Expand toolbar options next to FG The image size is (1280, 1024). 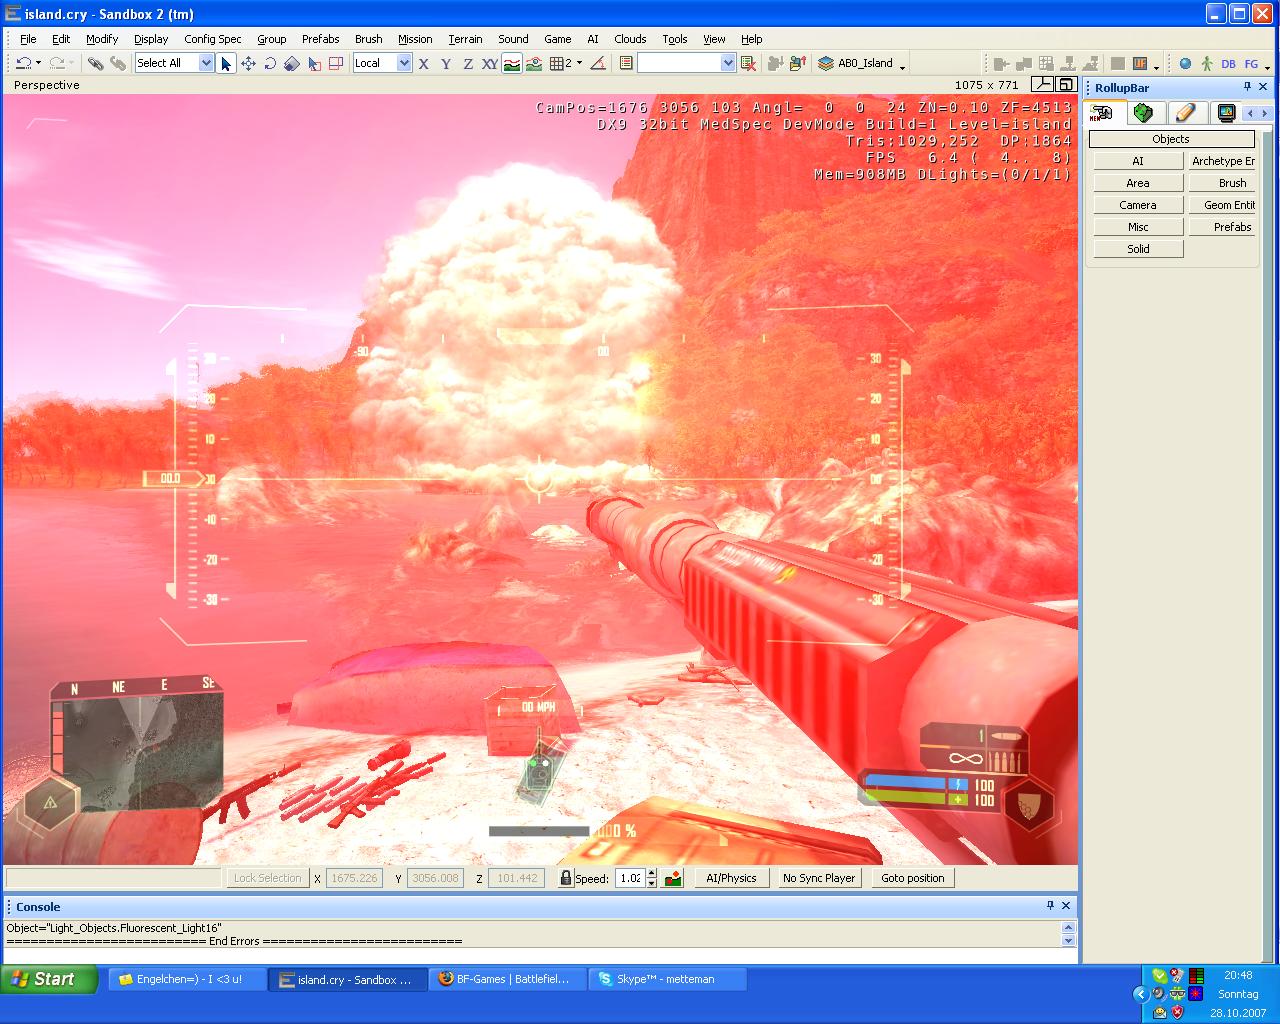pyautogui.click(x=1267, y=67)
